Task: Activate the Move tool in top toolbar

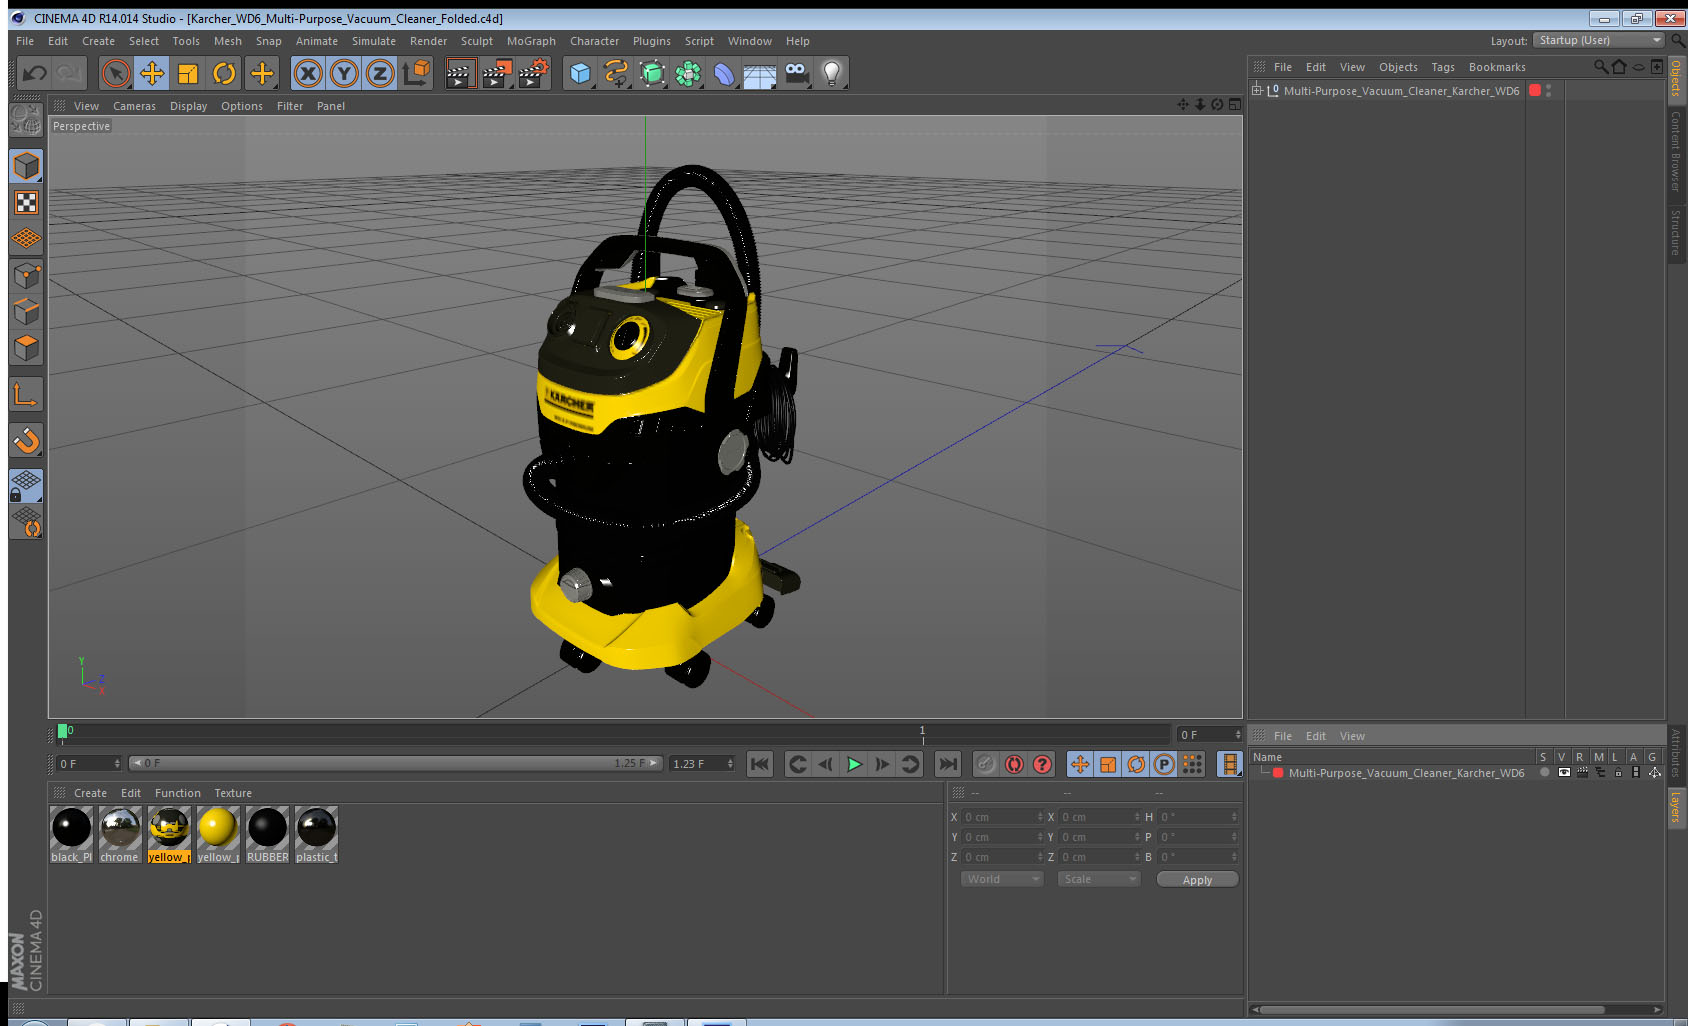Action: pyautogui.click(x=152, y=73)
